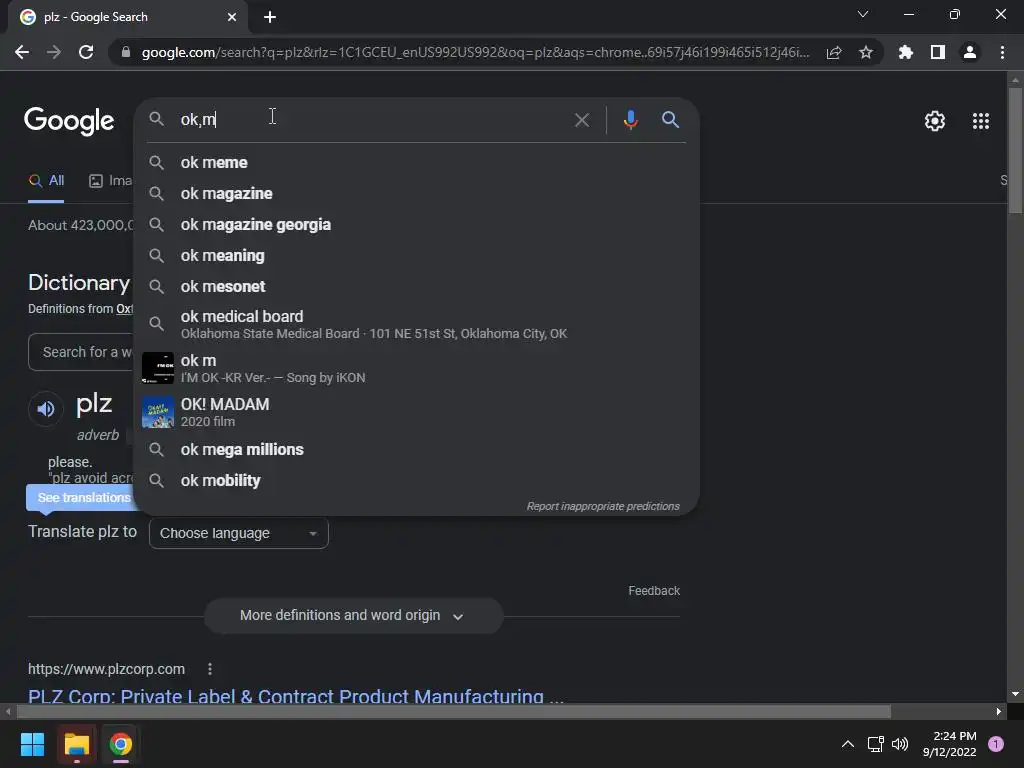Click 'Report inappropriate predictions'
Image resolution: width=1024 pixels, height=768 pixels.
(603, 506)
